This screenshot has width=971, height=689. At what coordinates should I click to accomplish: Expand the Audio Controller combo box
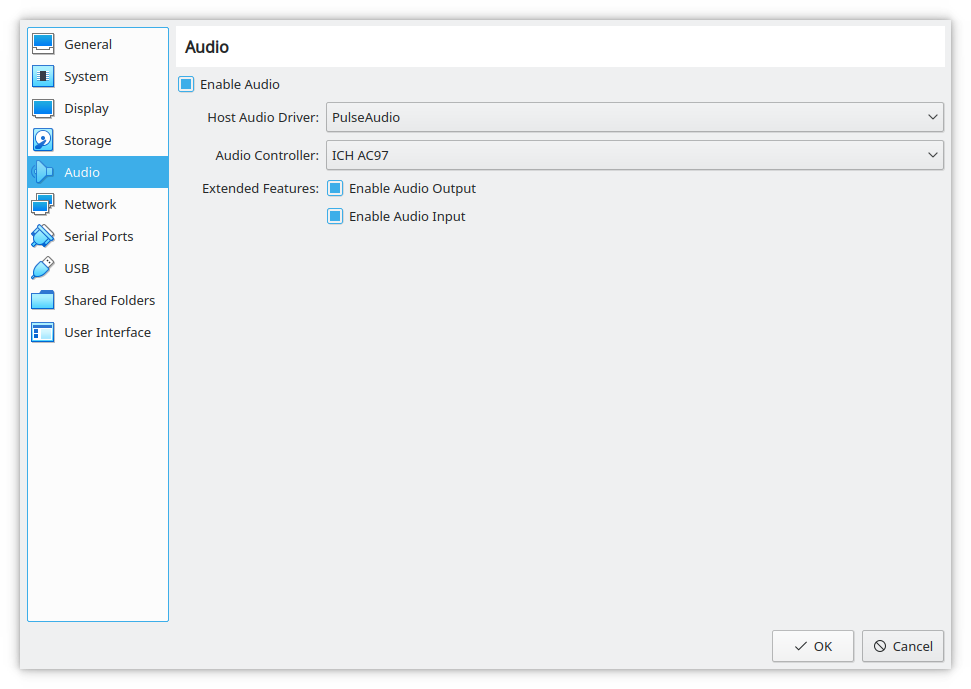click(635, 155)
